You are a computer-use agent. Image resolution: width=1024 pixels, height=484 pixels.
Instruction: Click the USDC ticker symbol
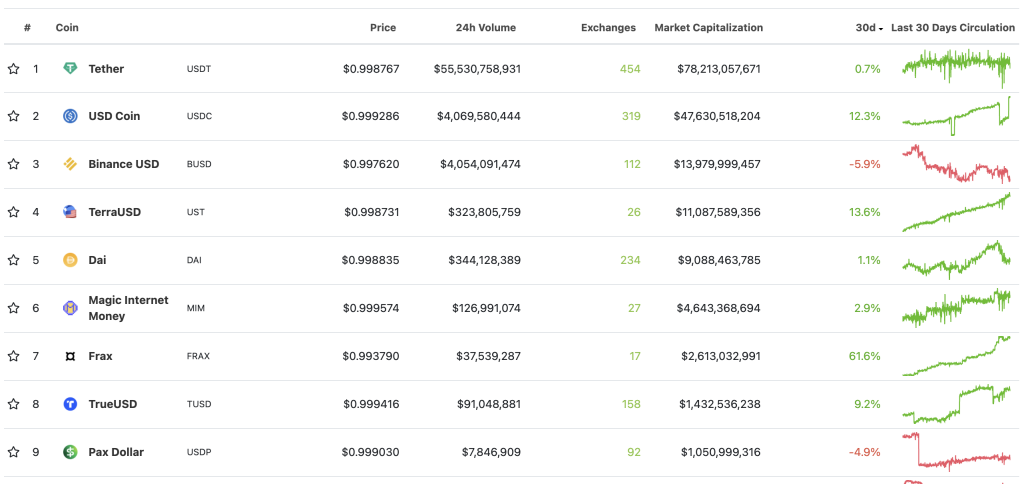click(199, 116)
